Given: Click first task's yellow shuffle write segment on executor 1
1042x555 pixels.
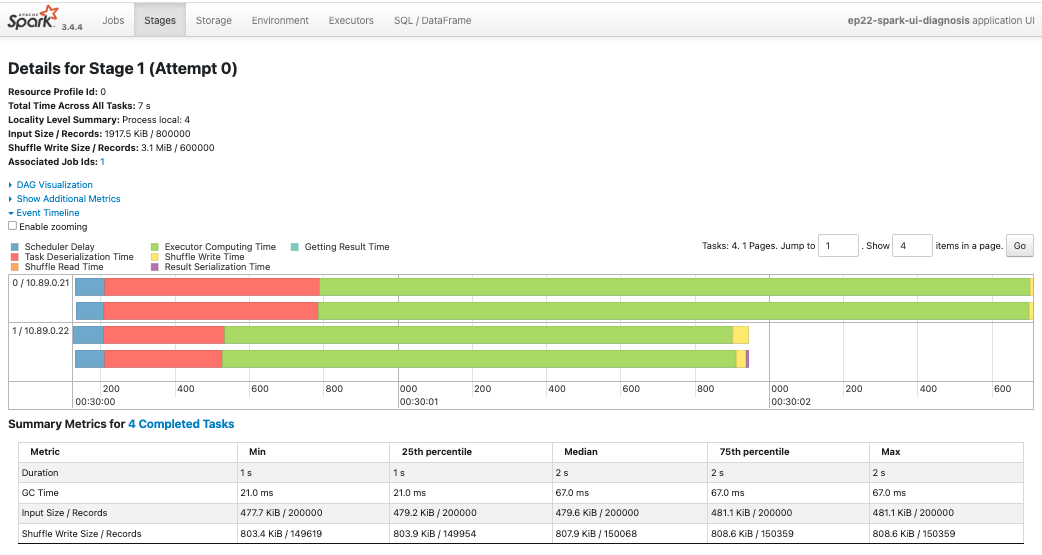Looking at the screenshot, I should click(740, 335).
